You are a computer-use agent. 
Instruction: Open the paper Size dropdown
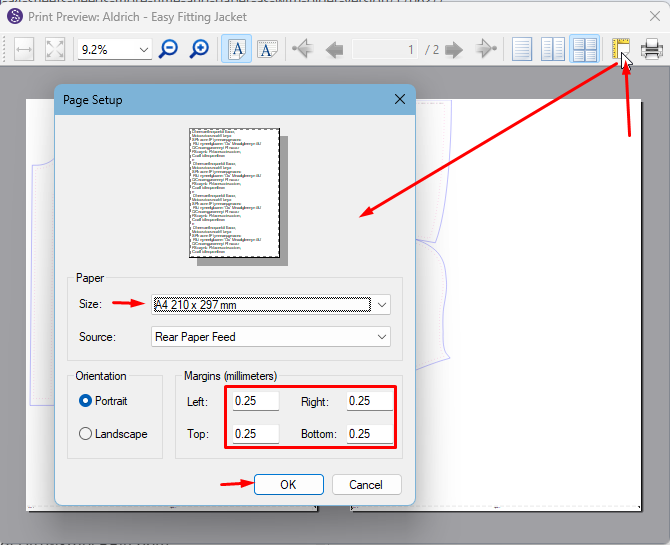pyautogui.click(x=382, y=304)
